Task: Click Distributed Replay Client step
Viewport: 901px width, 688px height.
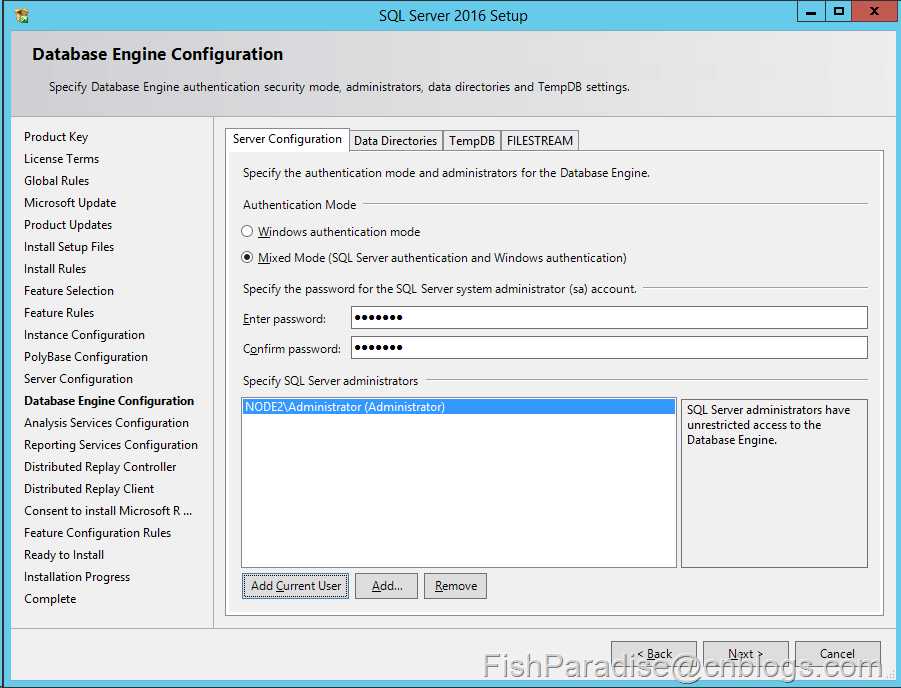Action: tap(89, 489)
